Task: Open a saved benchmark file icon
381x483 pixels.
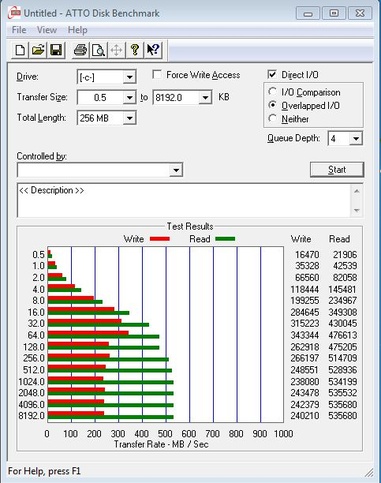Action: click(38, 50)
